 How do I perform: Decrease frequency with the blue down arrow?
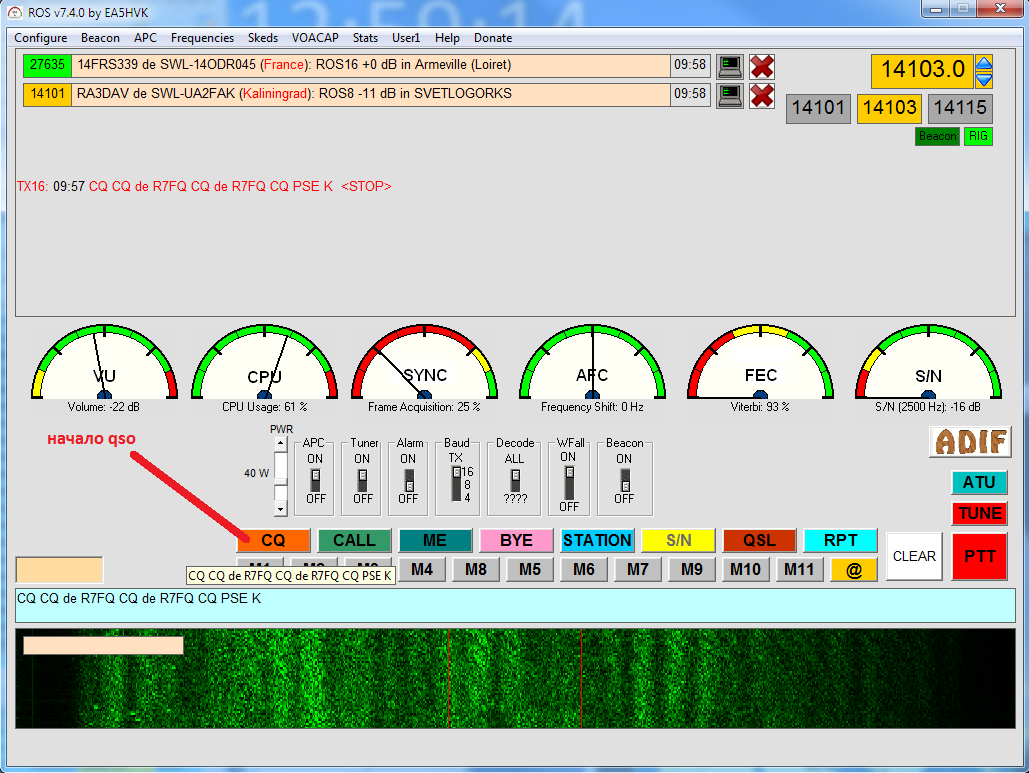pos(984,79)
